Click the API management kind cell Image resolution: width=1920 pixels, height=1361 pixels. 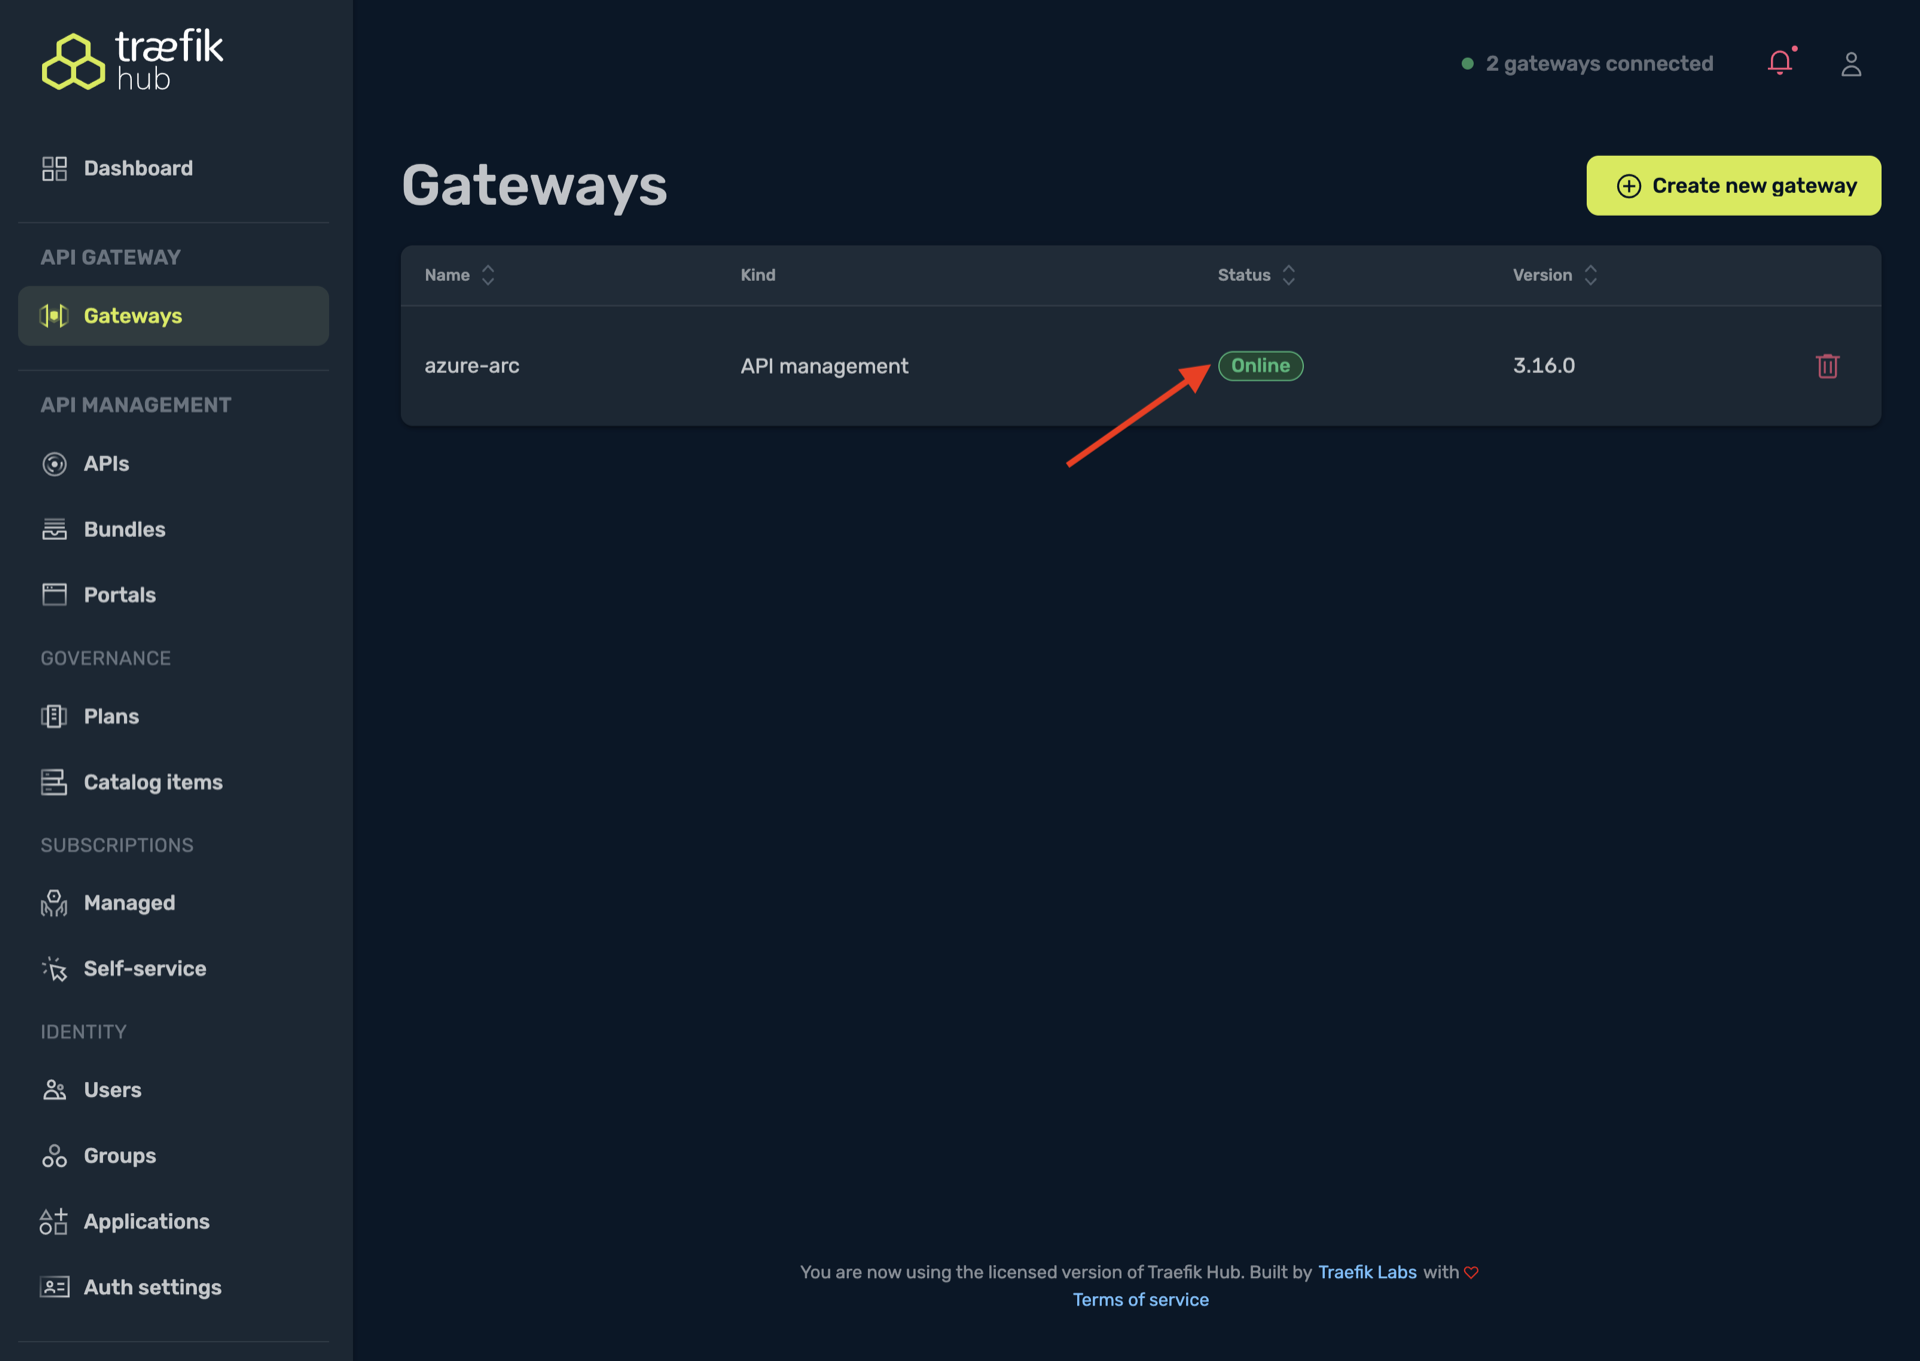[x=824, y=366]
